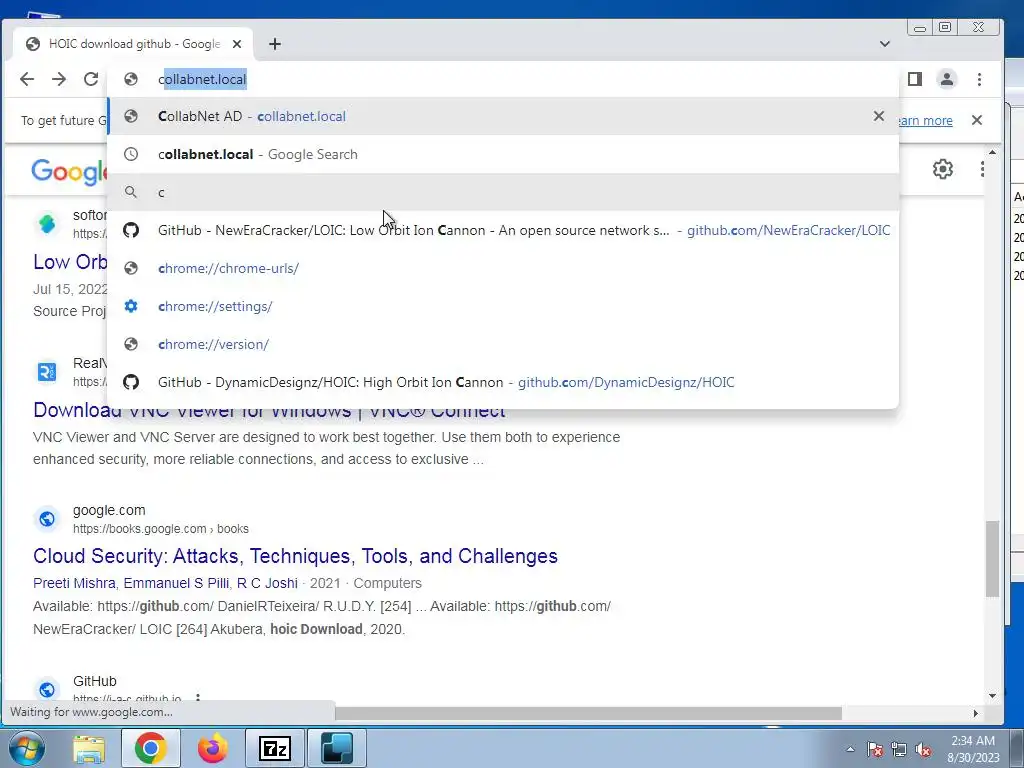The image size is (1024, 768).
Task: Select the chrome://chrome-urls/ suggestion
Action: point(503,268)
